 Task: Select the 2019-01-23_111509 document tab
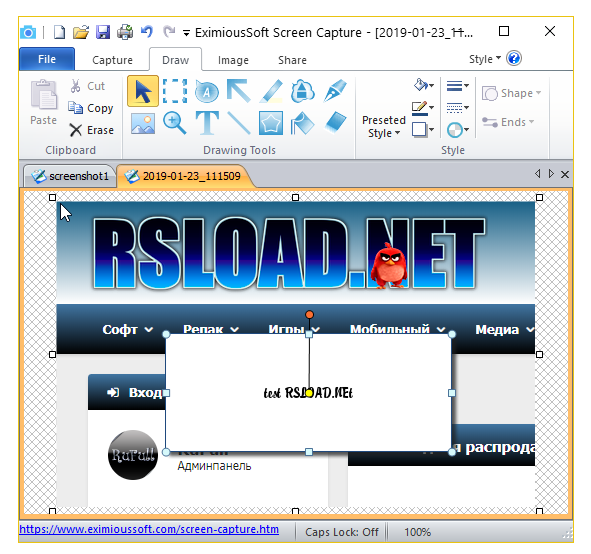coord(185,176)
